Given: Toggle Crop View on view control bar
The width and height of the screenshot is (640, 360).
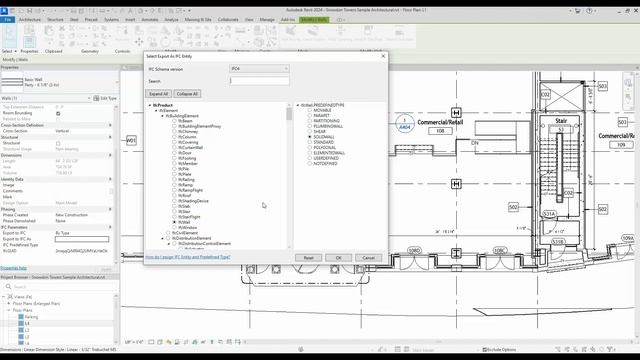Looking at the screenshot, I should pyautogui.click(x=186, y=342).
